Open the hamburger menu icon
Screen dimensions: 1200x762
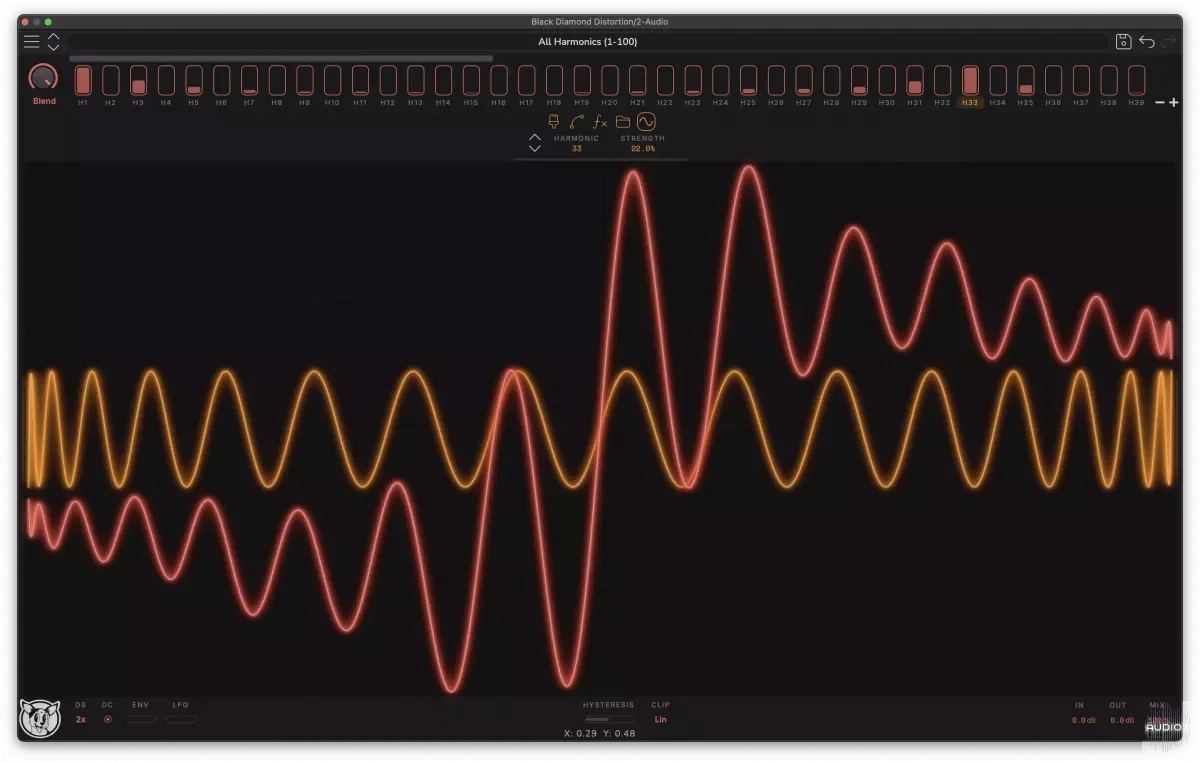point(32,41)
